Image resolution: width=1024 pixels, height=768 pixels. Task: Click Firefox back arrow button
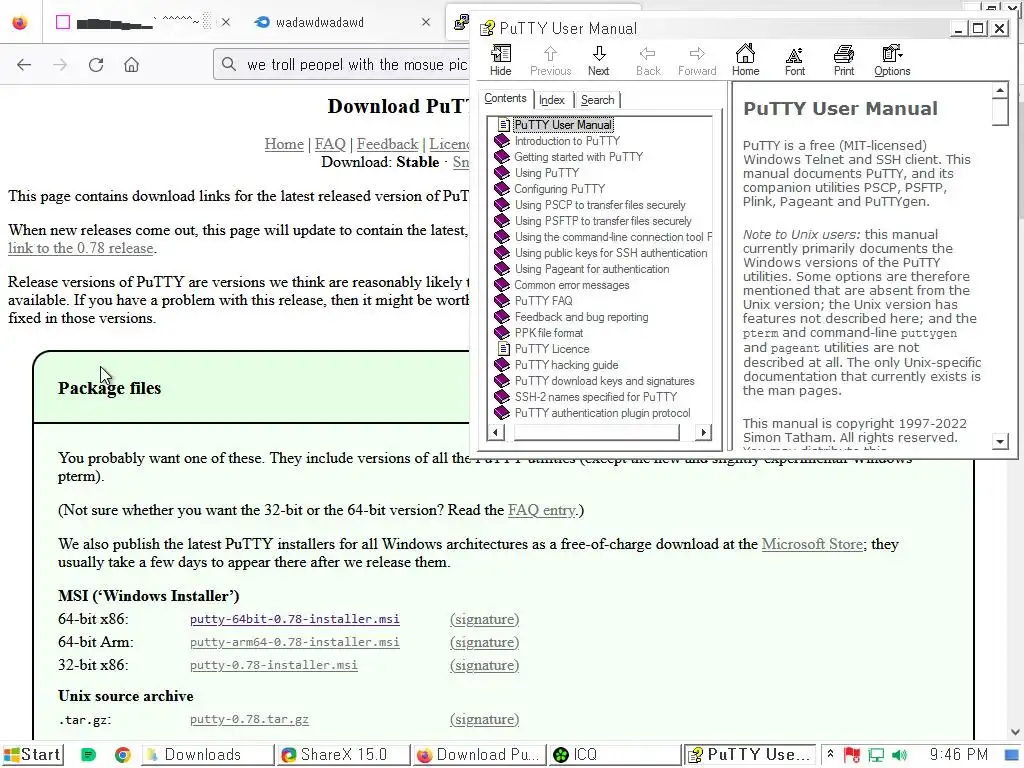coord(24,65)
